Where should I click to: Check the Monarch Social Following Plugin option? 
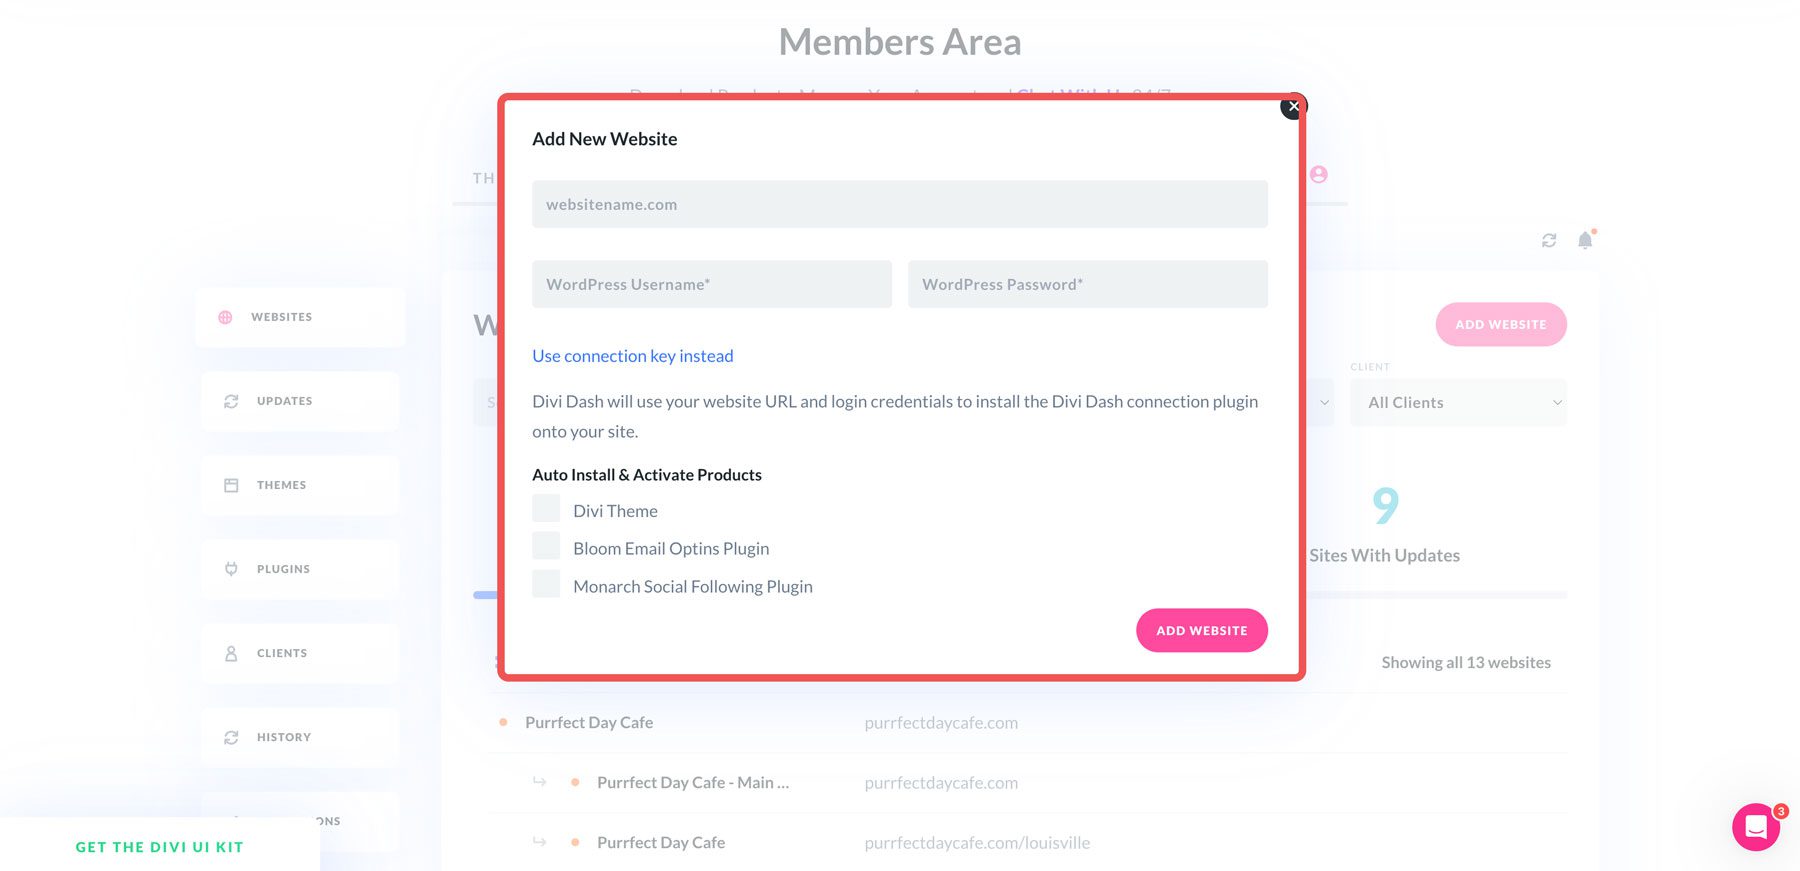point(546,583)
